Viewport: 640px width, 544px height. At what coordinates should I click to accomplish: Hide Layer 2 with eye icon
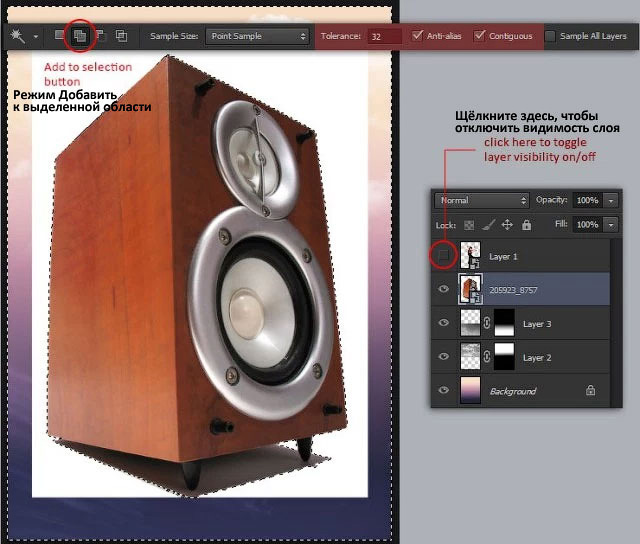444,357
